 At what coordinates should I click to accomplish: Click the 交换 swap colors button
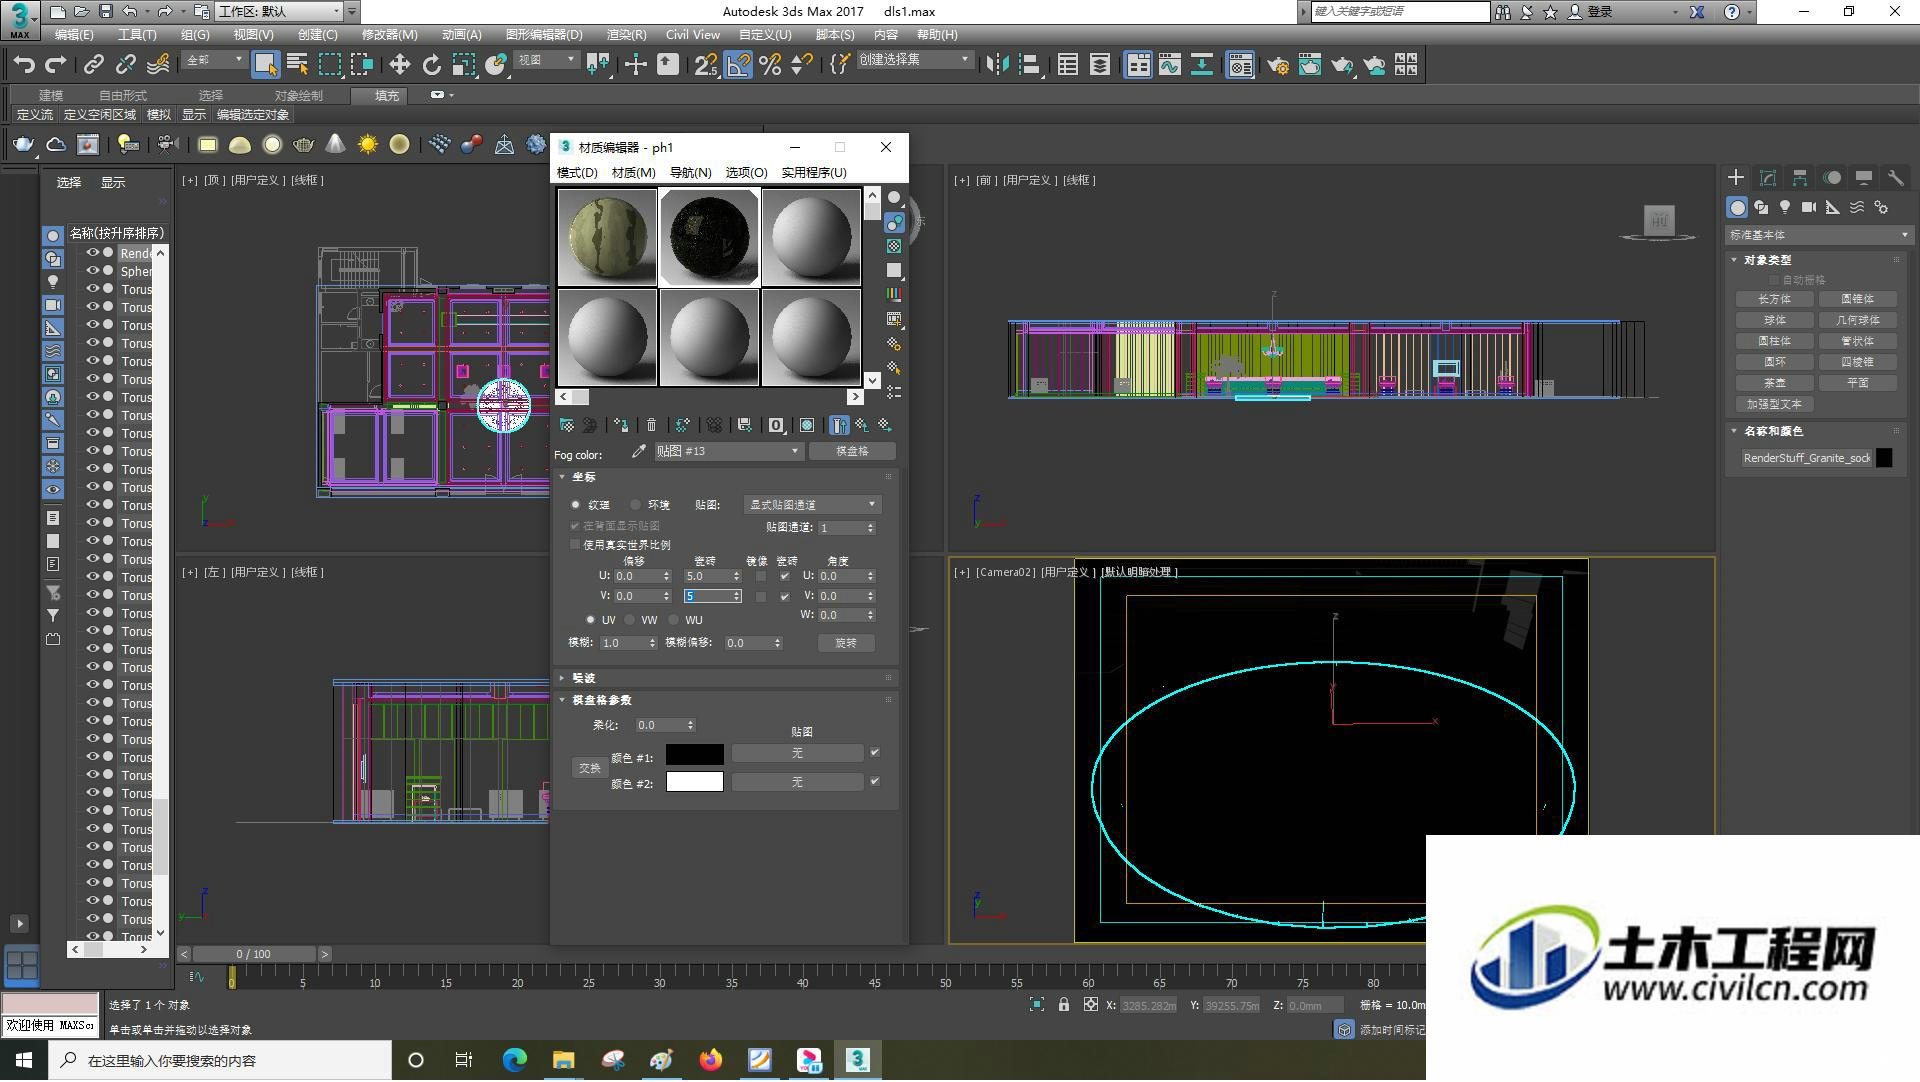[589, 769]
